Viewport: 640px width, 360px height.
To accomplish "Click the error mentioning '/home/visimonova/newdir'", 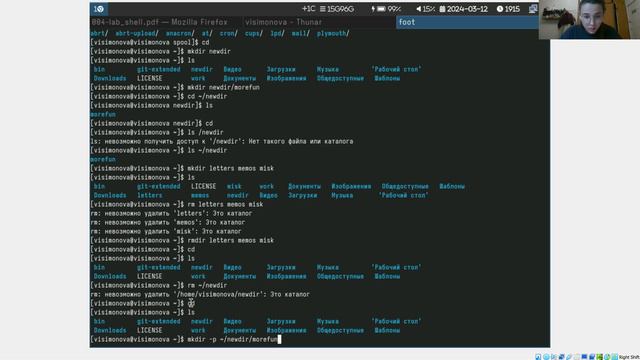I will 200,294.
